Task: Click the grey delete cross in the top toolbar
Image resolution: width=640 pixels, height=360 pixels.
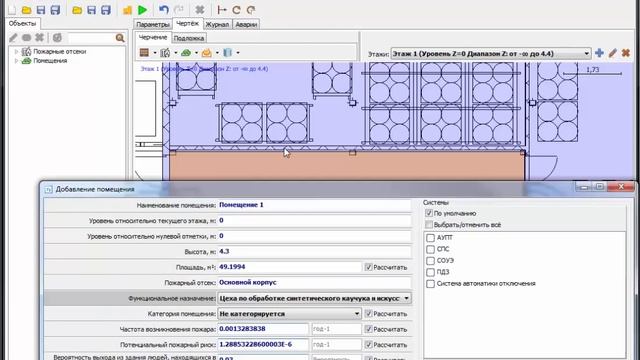Action: point(200,9)
